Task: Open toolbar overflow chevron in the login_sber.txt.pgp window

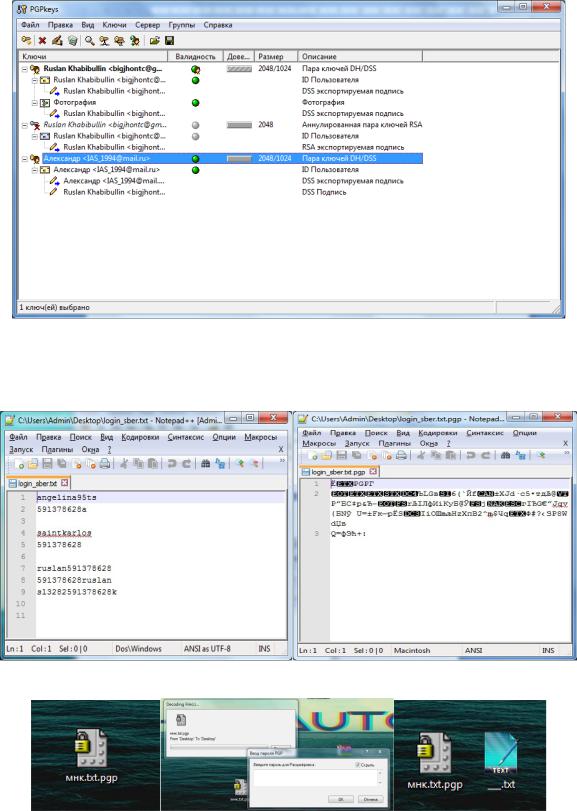Action: click(x=566, y=453)
